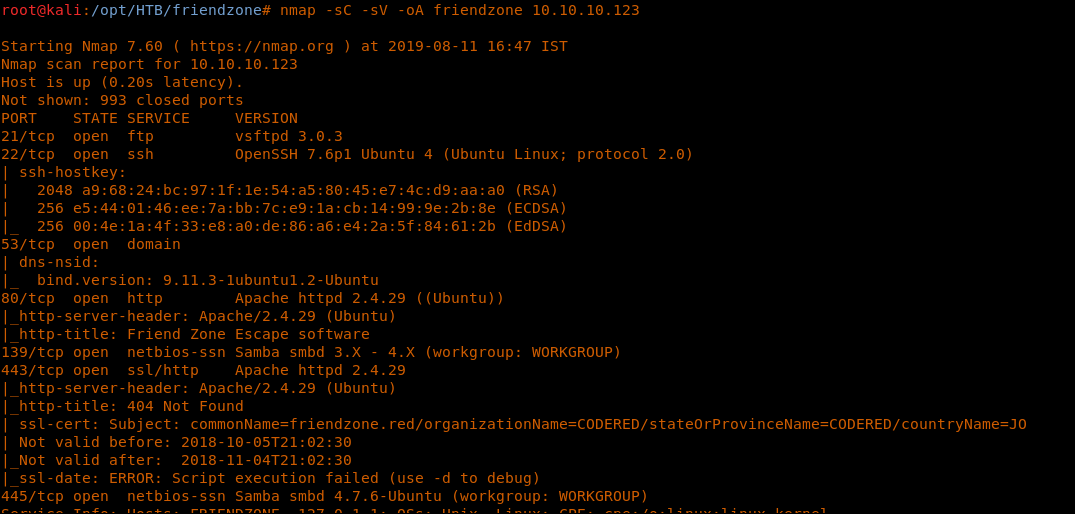Click the root@kali prompt text

point(41,10)
